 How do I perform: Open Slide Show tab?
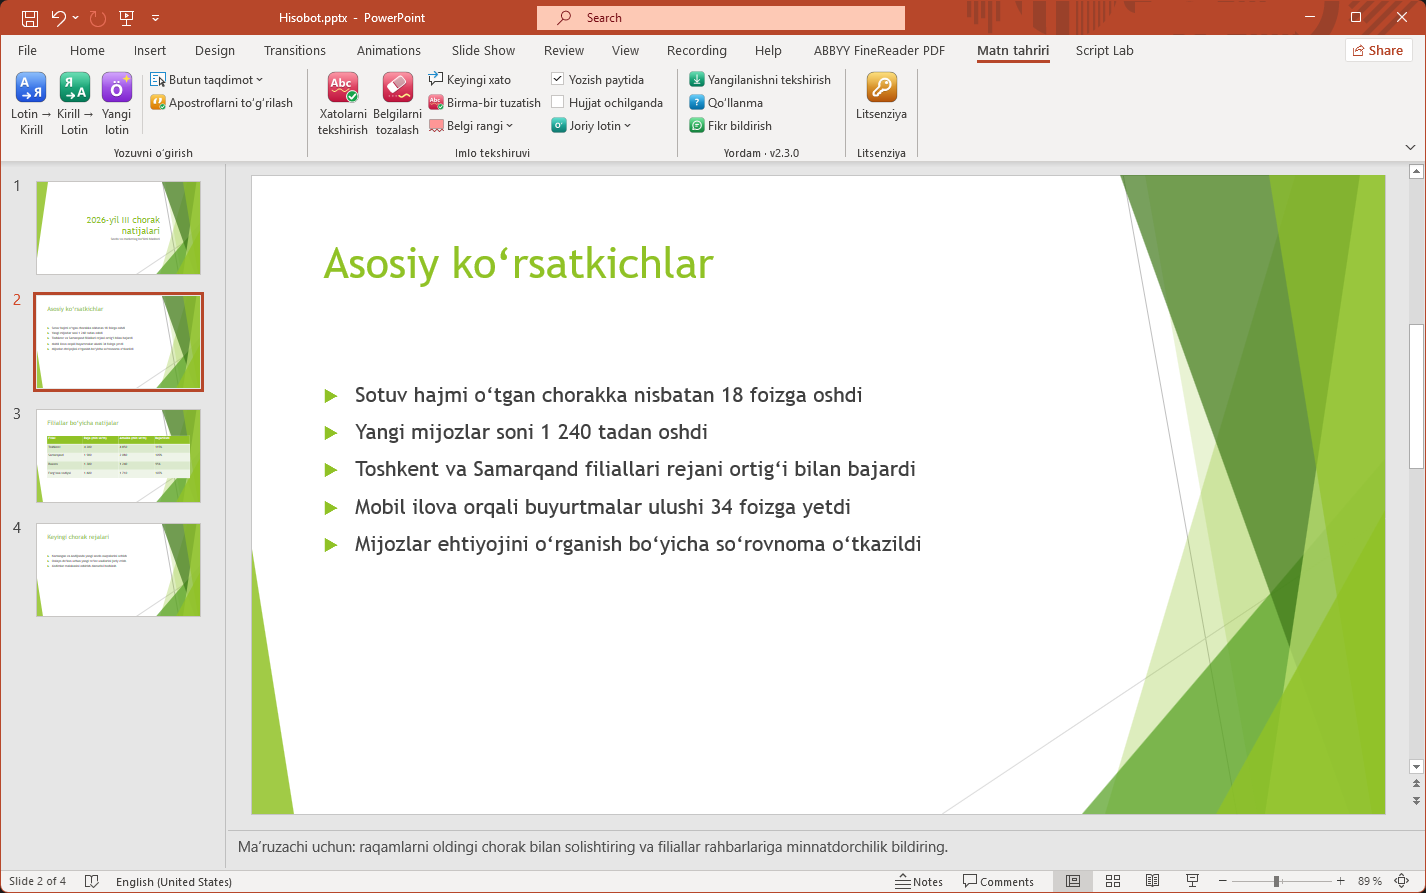point(483,50)
